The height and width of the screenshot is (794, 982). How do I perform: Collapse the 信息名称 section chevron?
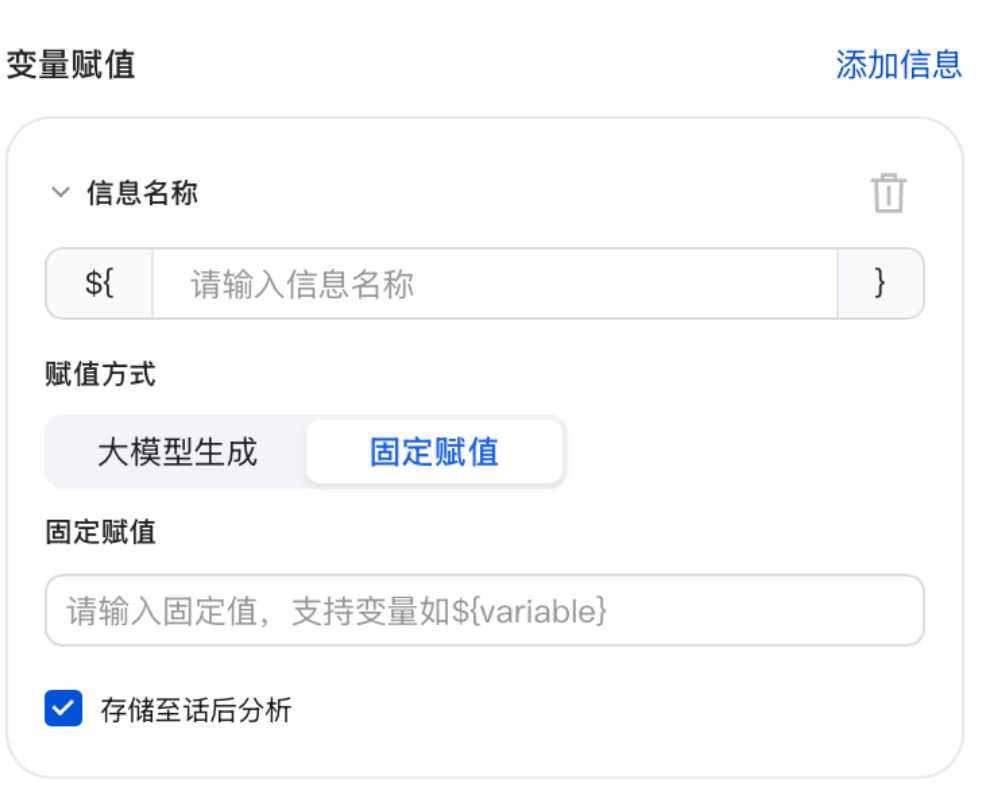(x=60, y=192)
